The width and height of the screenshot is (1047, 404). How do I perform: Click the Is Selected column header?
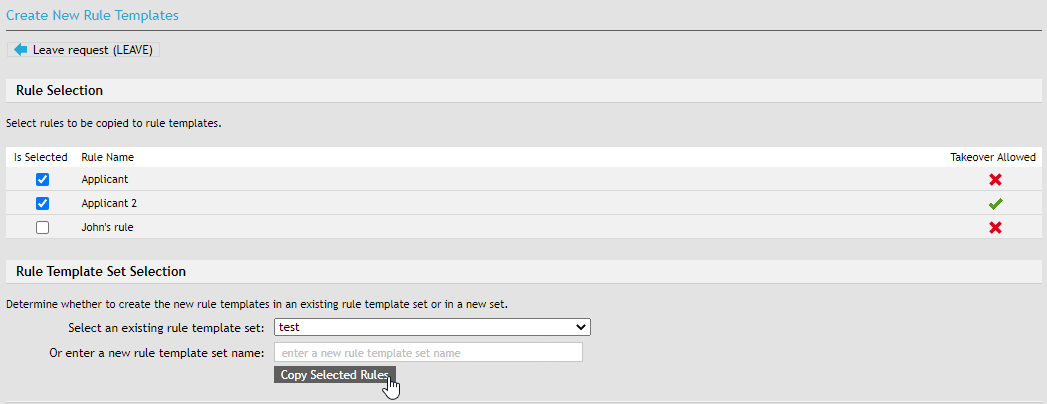tap(41, 157)
